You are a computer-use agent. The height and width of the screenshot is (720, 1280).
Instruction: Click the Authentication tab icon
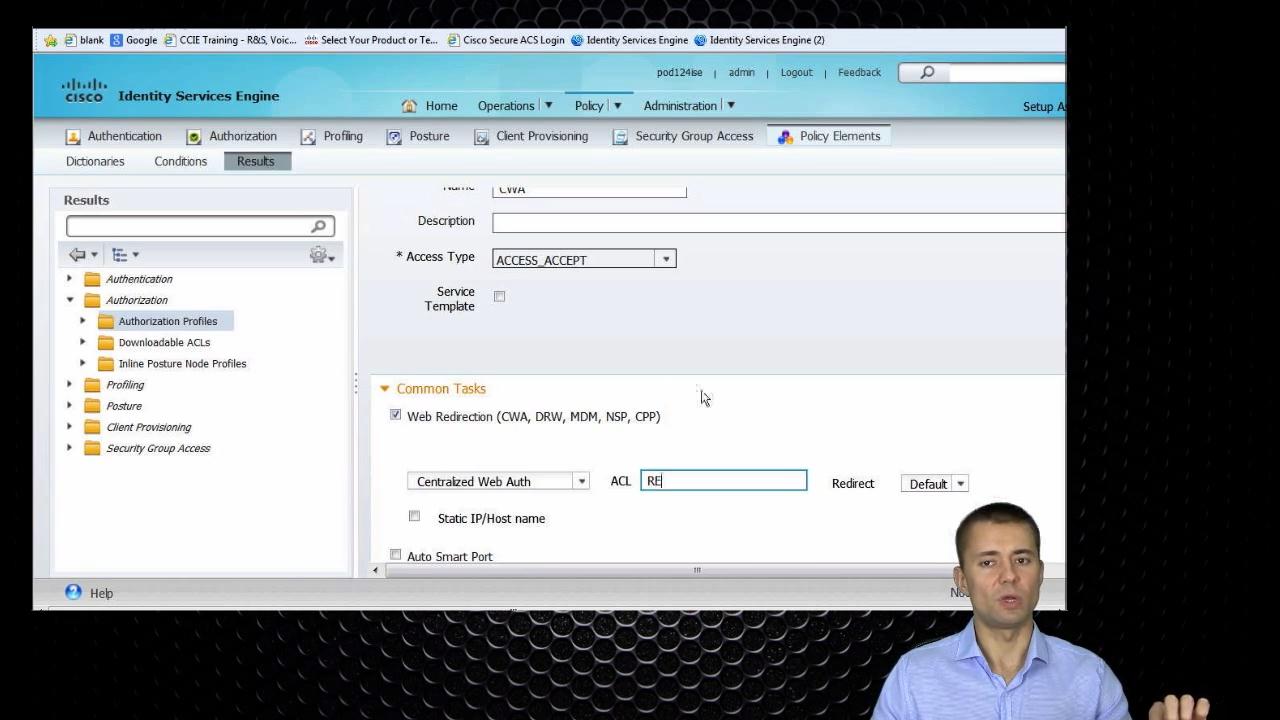click(x=73, y=137)
